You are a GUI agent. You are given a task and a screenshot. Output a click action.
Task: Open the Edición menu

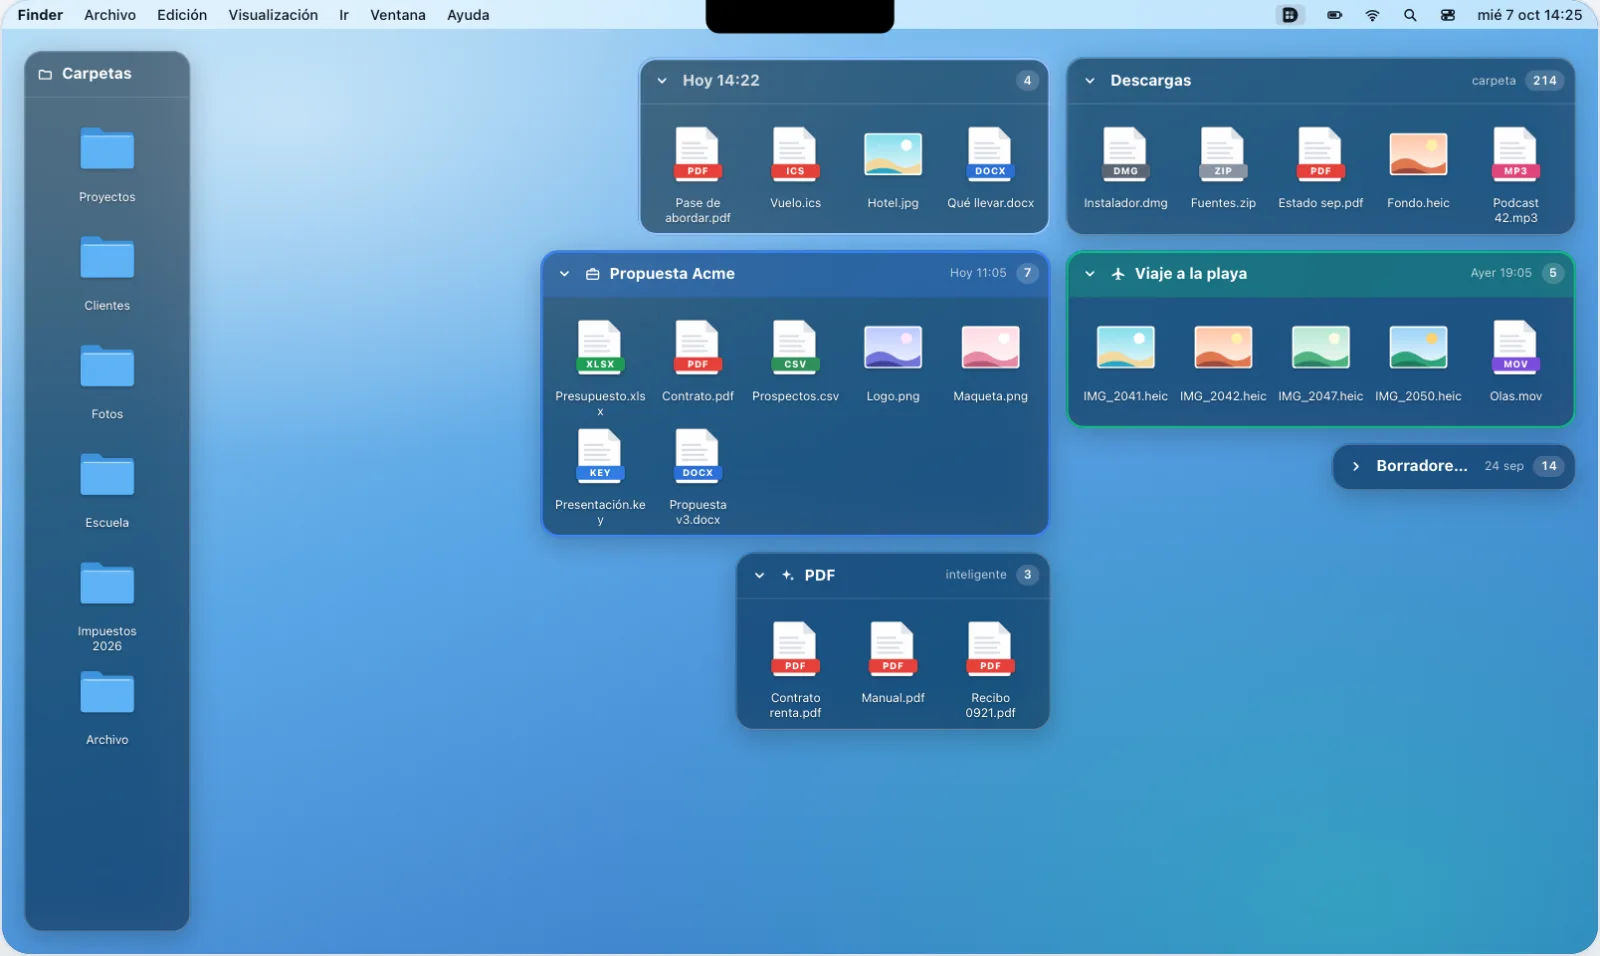click(x=182, y=15)
